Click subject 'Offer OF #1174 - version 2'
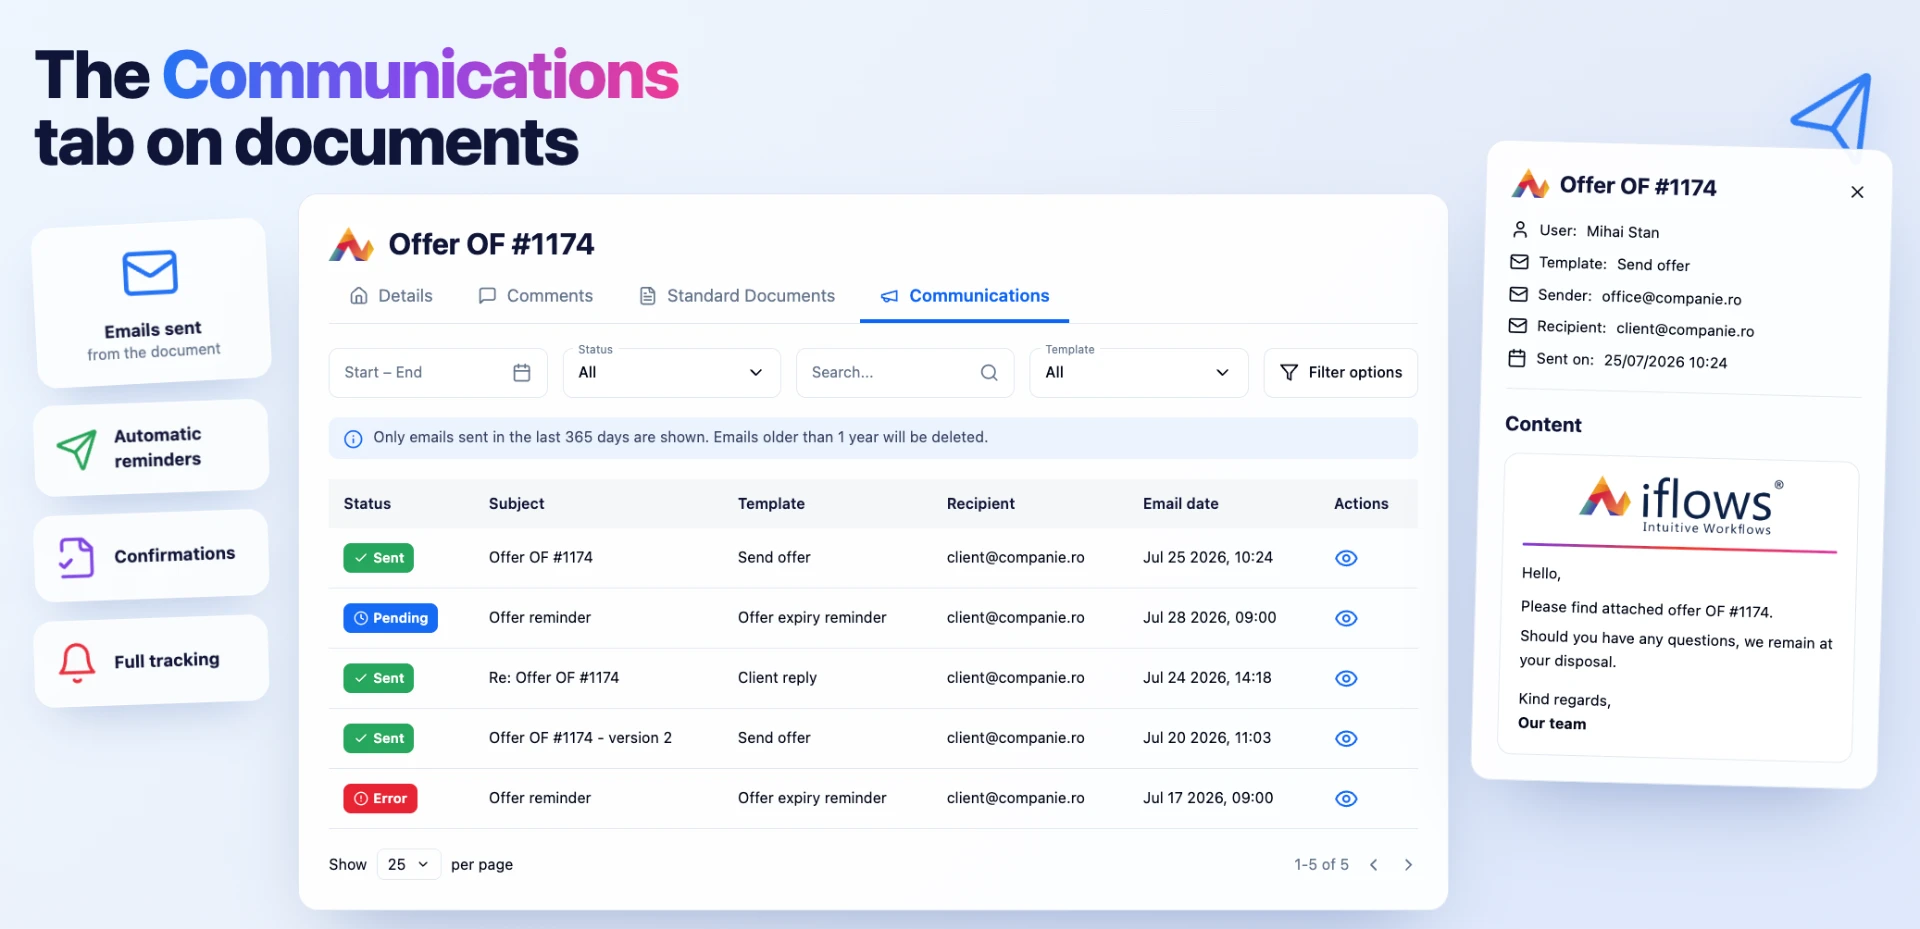This screenshot has width=1920, height=929. point(580,738)
